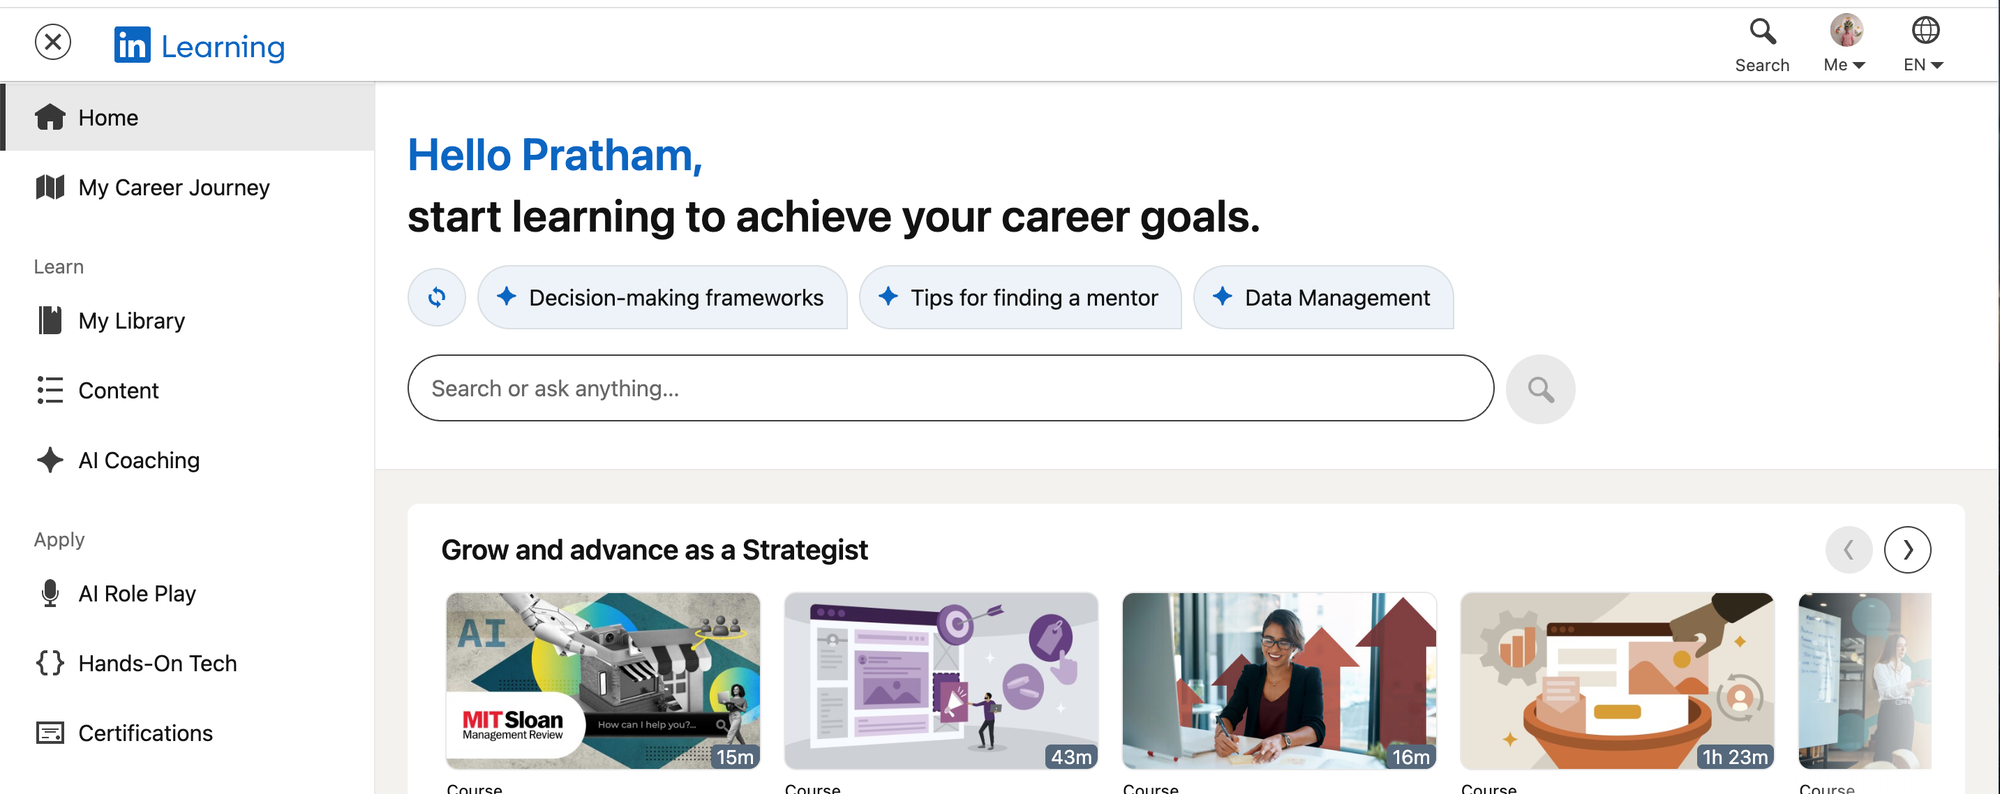Go to Home in the sidebar
Screen dimensions: 2000x794
[x=189, y=117]
